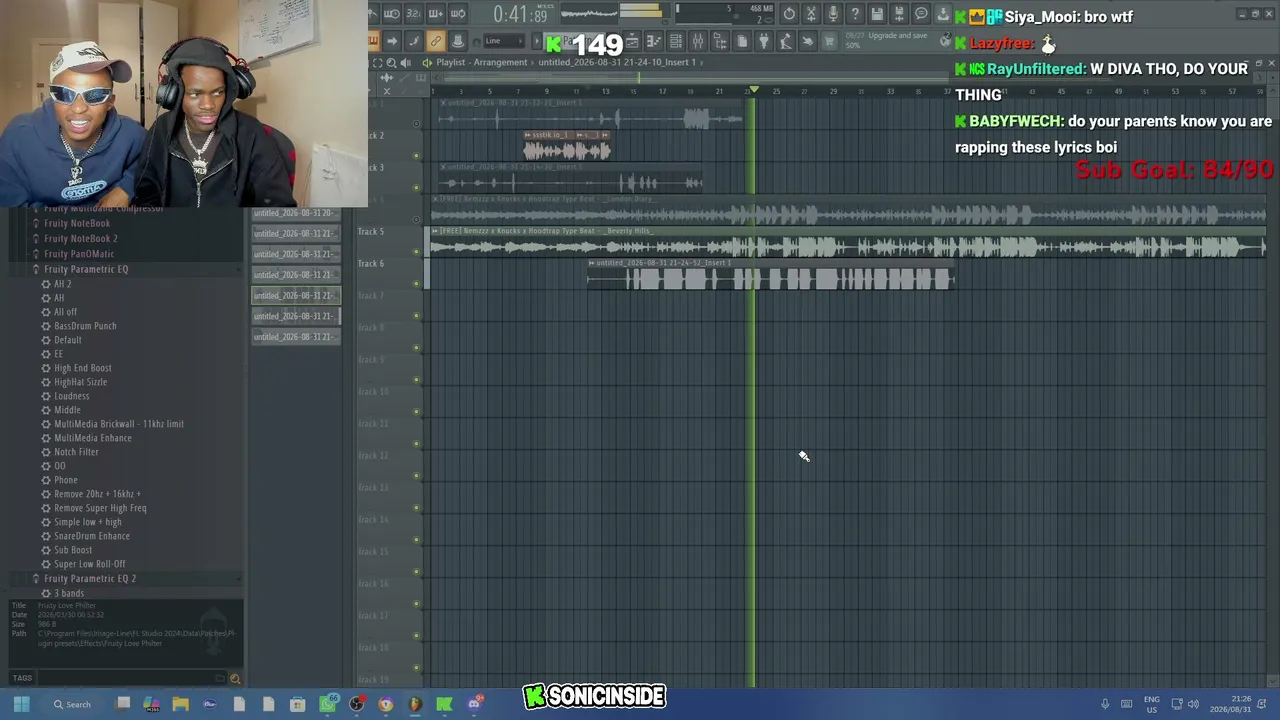
Task: Open the Windows Start menu
Action: tap(21, 704)
